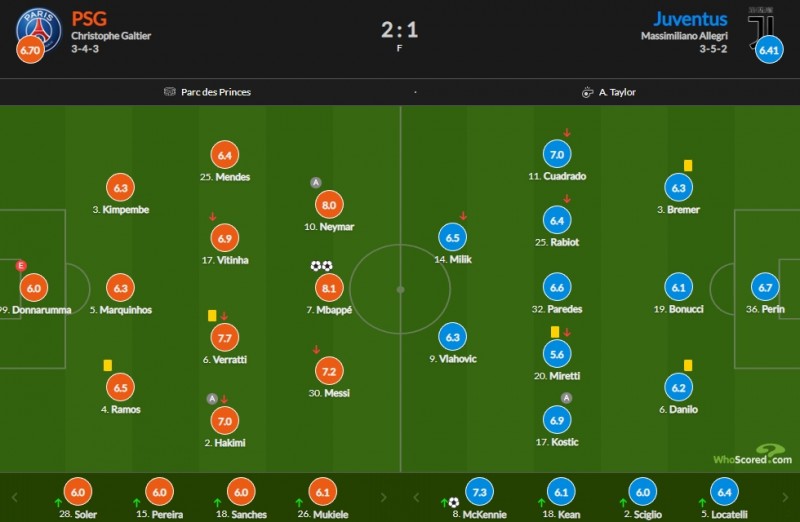Image resolution: width=800 pixels, height=522 pixels.
Task: Click Donnarumma's 6.0 rating circle
Action: pos(33,288)
